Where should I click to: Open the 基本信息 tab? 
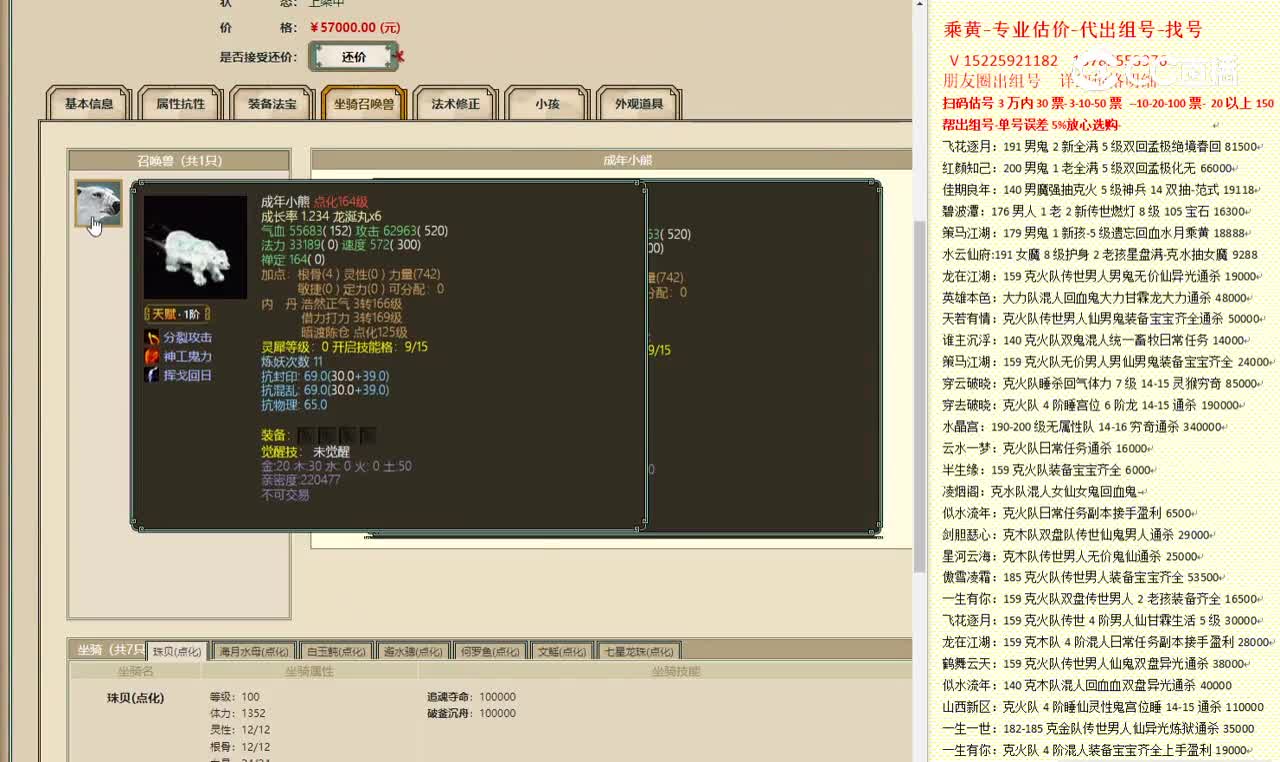coord(89,103)
